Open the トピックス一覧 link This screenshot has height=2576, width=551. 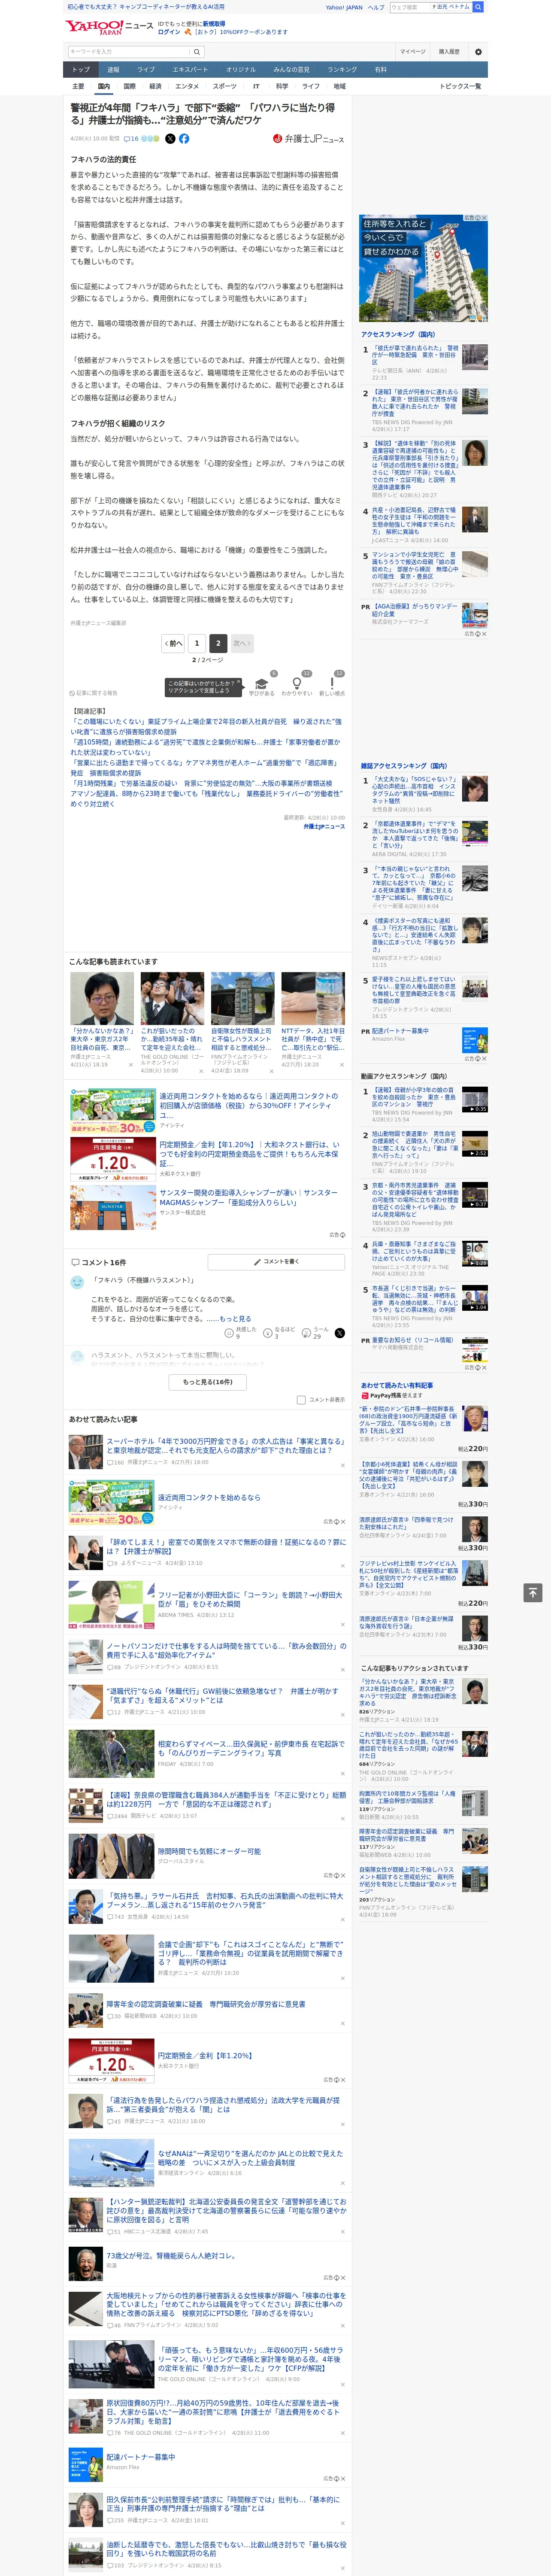coord(460,86)
